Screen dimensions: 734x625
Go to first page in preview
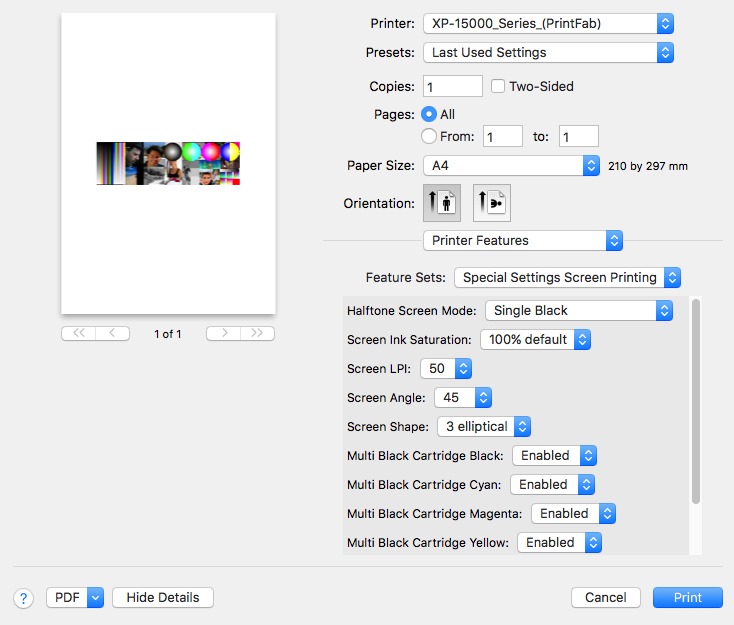pos(78,333)
